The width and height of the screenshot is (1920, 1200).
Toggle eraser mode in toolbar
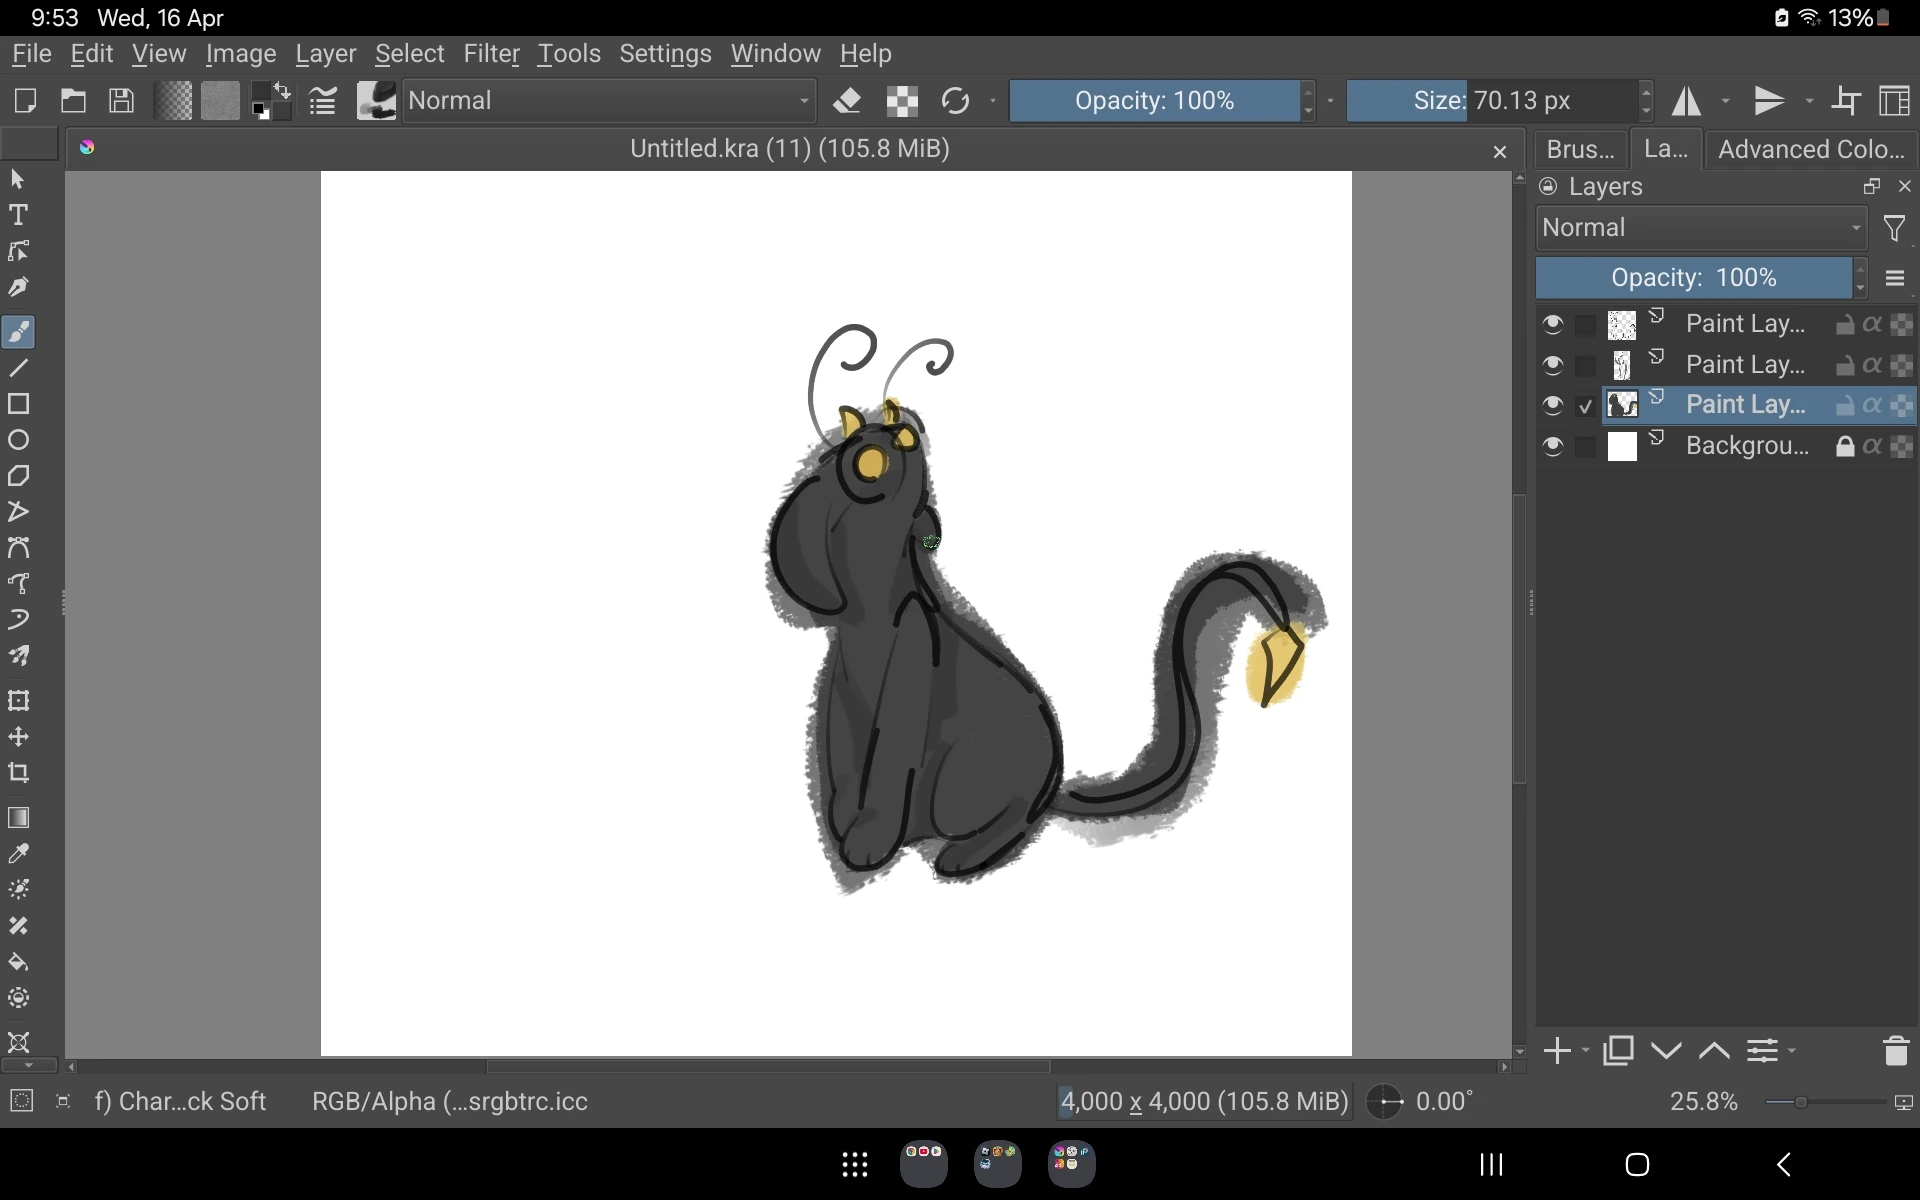pyautogui.click(x=847, y=101)
